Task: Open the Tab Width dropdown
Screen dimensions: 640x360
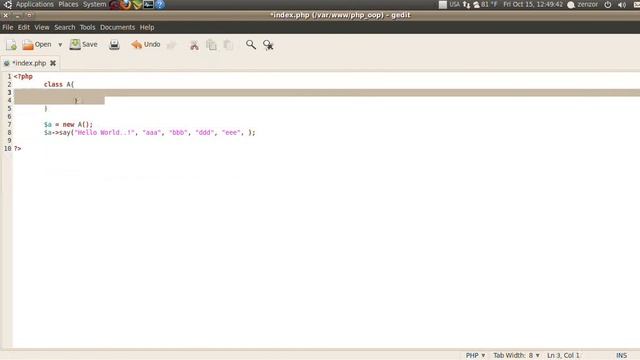Action: 516,356
